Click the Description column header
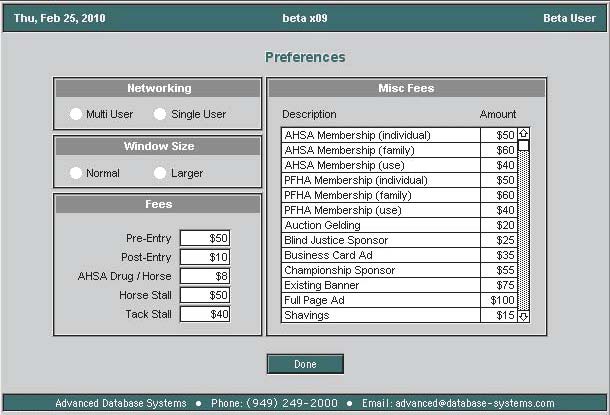The height and width of the screenshot is (415, 610). [x=309, y=114]
